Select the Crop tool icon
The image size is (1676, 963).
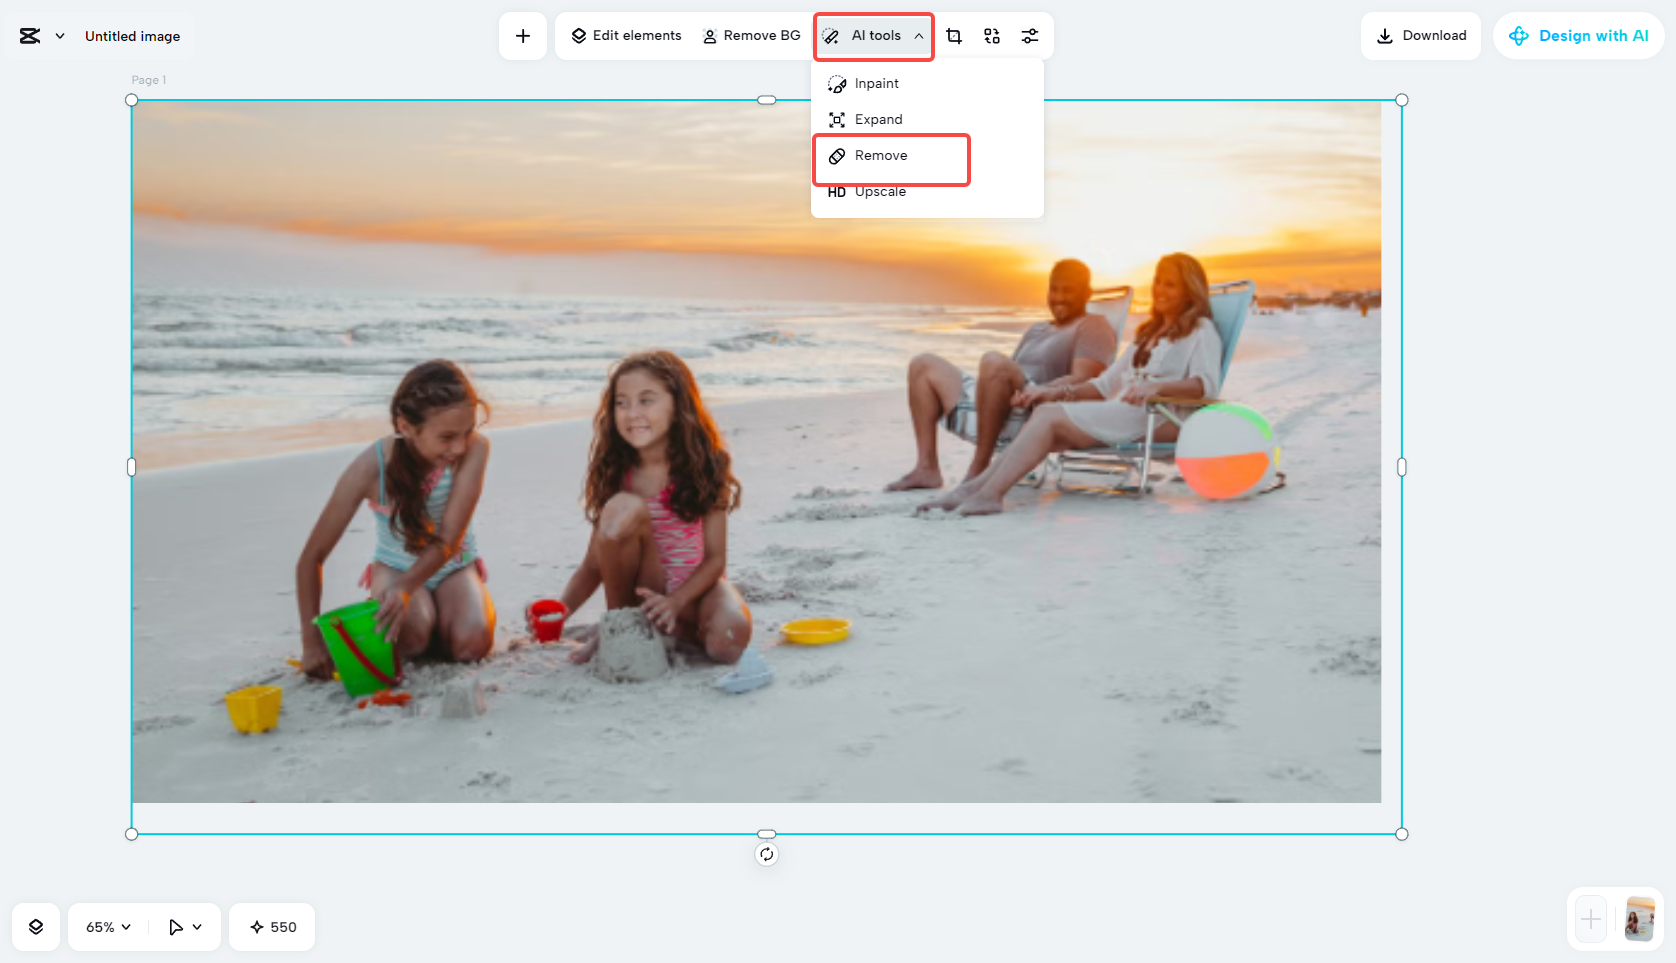[x=954, y=36]
